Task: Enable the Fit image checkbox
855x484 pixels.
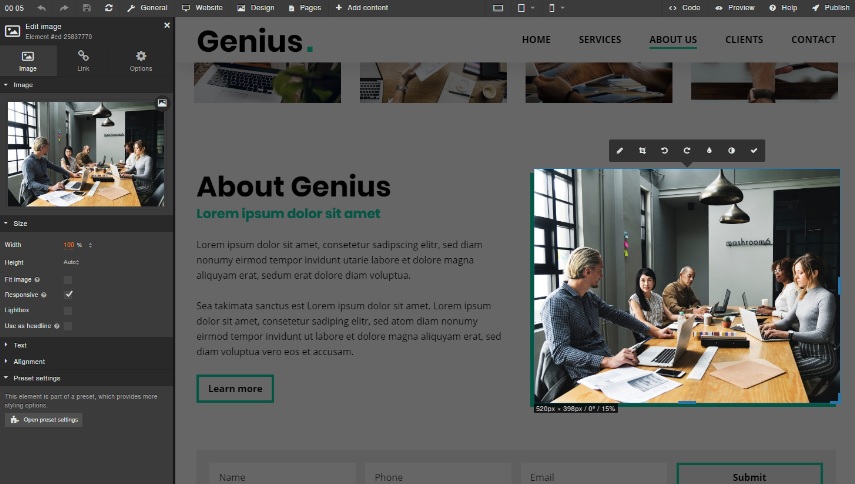Action: pos(68,280)
